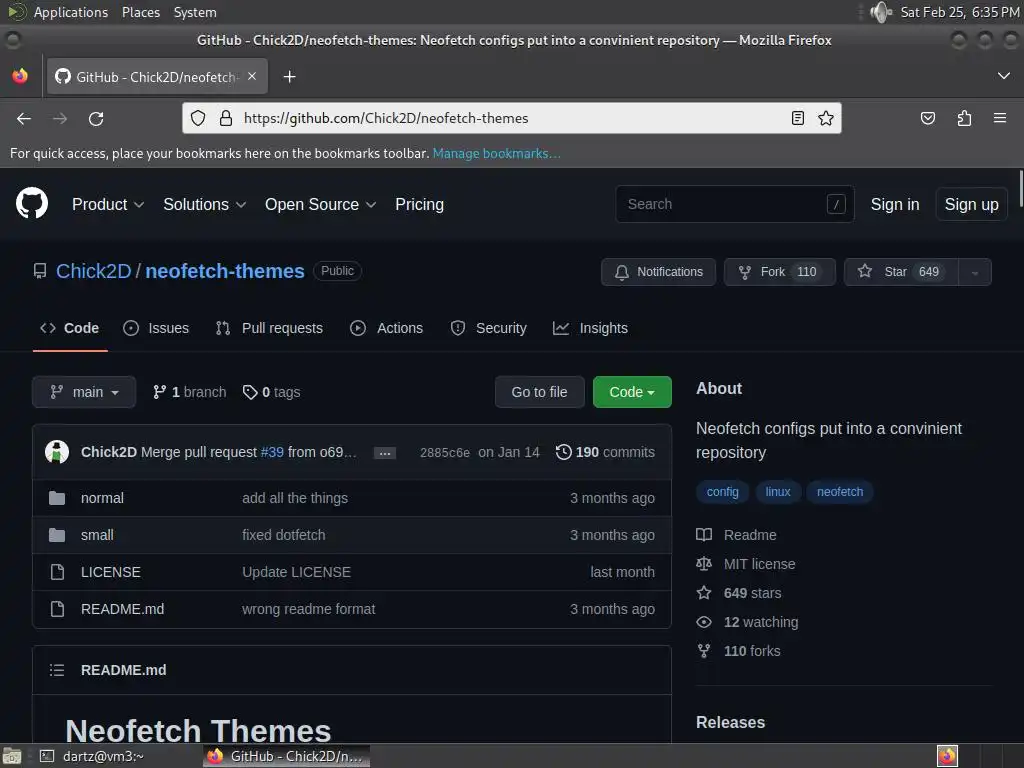Expand commit message ellipsis button

click(385, 453)
